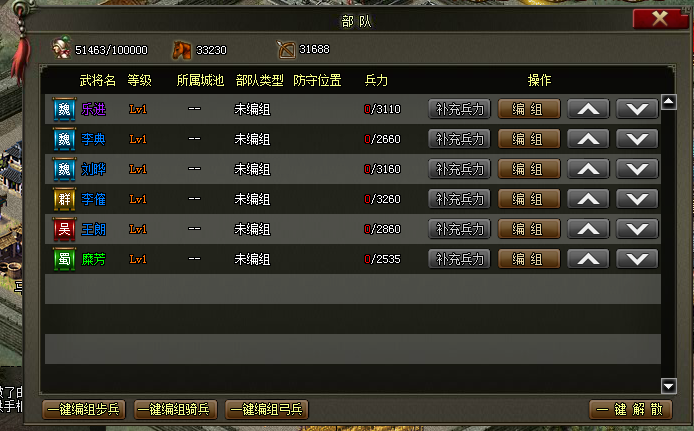
Task: Click the cavalry horse icon showing 33230
Action: [x=181, y=50]
